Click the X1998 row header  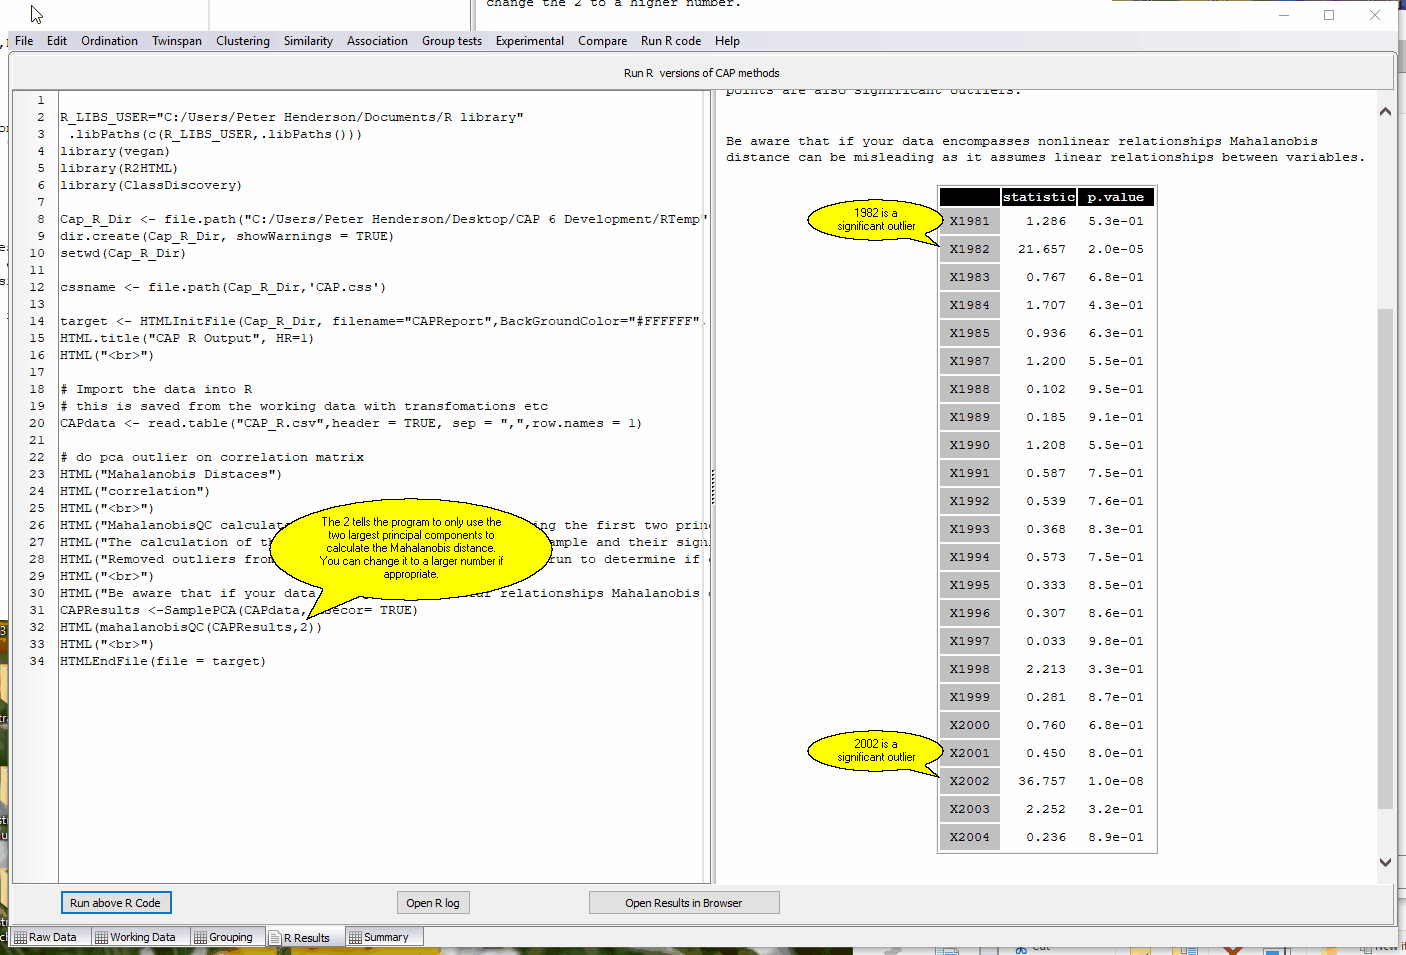[x=970, y=669]
